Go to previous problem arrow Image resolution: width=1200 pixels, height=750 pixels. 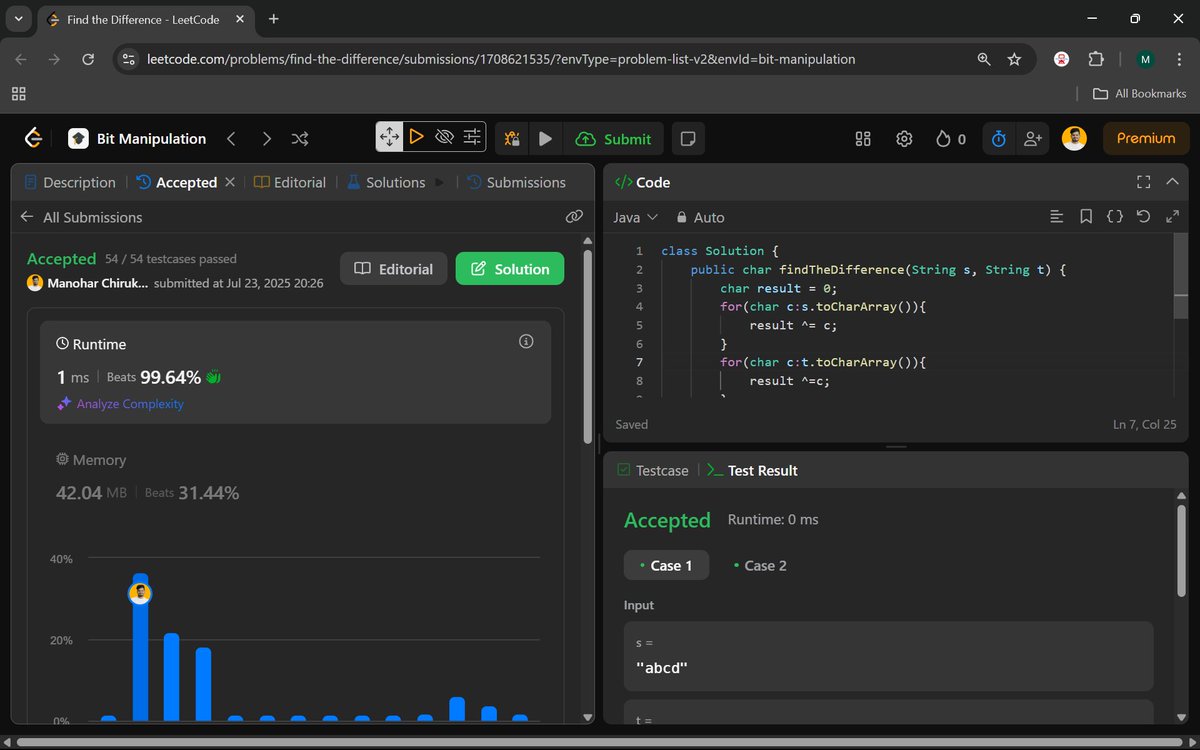(231, 139)
